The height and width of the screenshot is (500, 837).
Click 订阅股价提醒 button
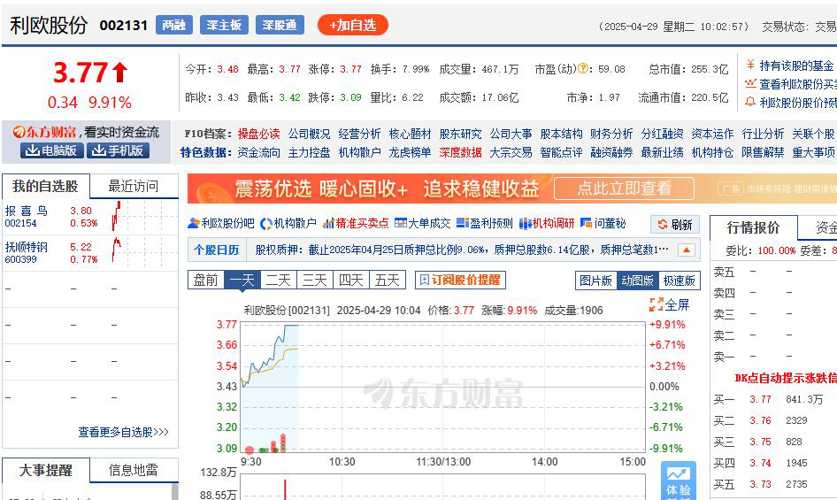pos(460,280)
